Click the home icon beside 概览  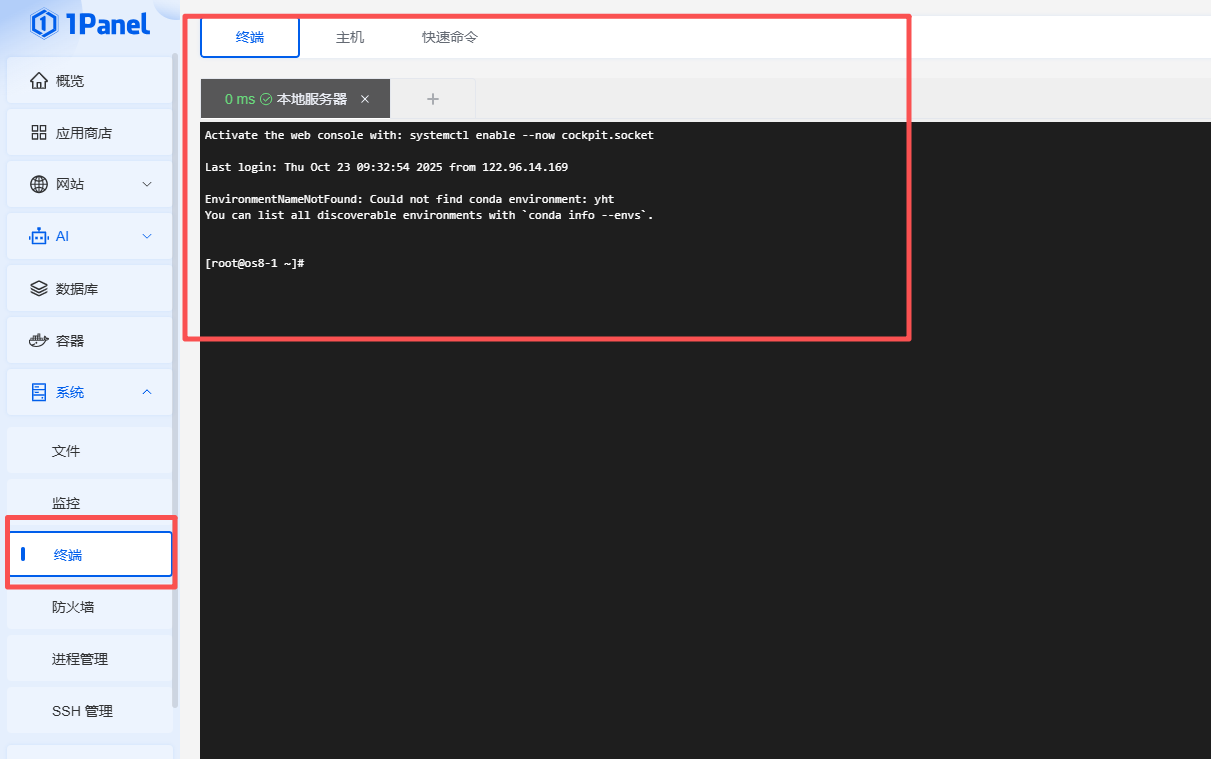point(39,81)
